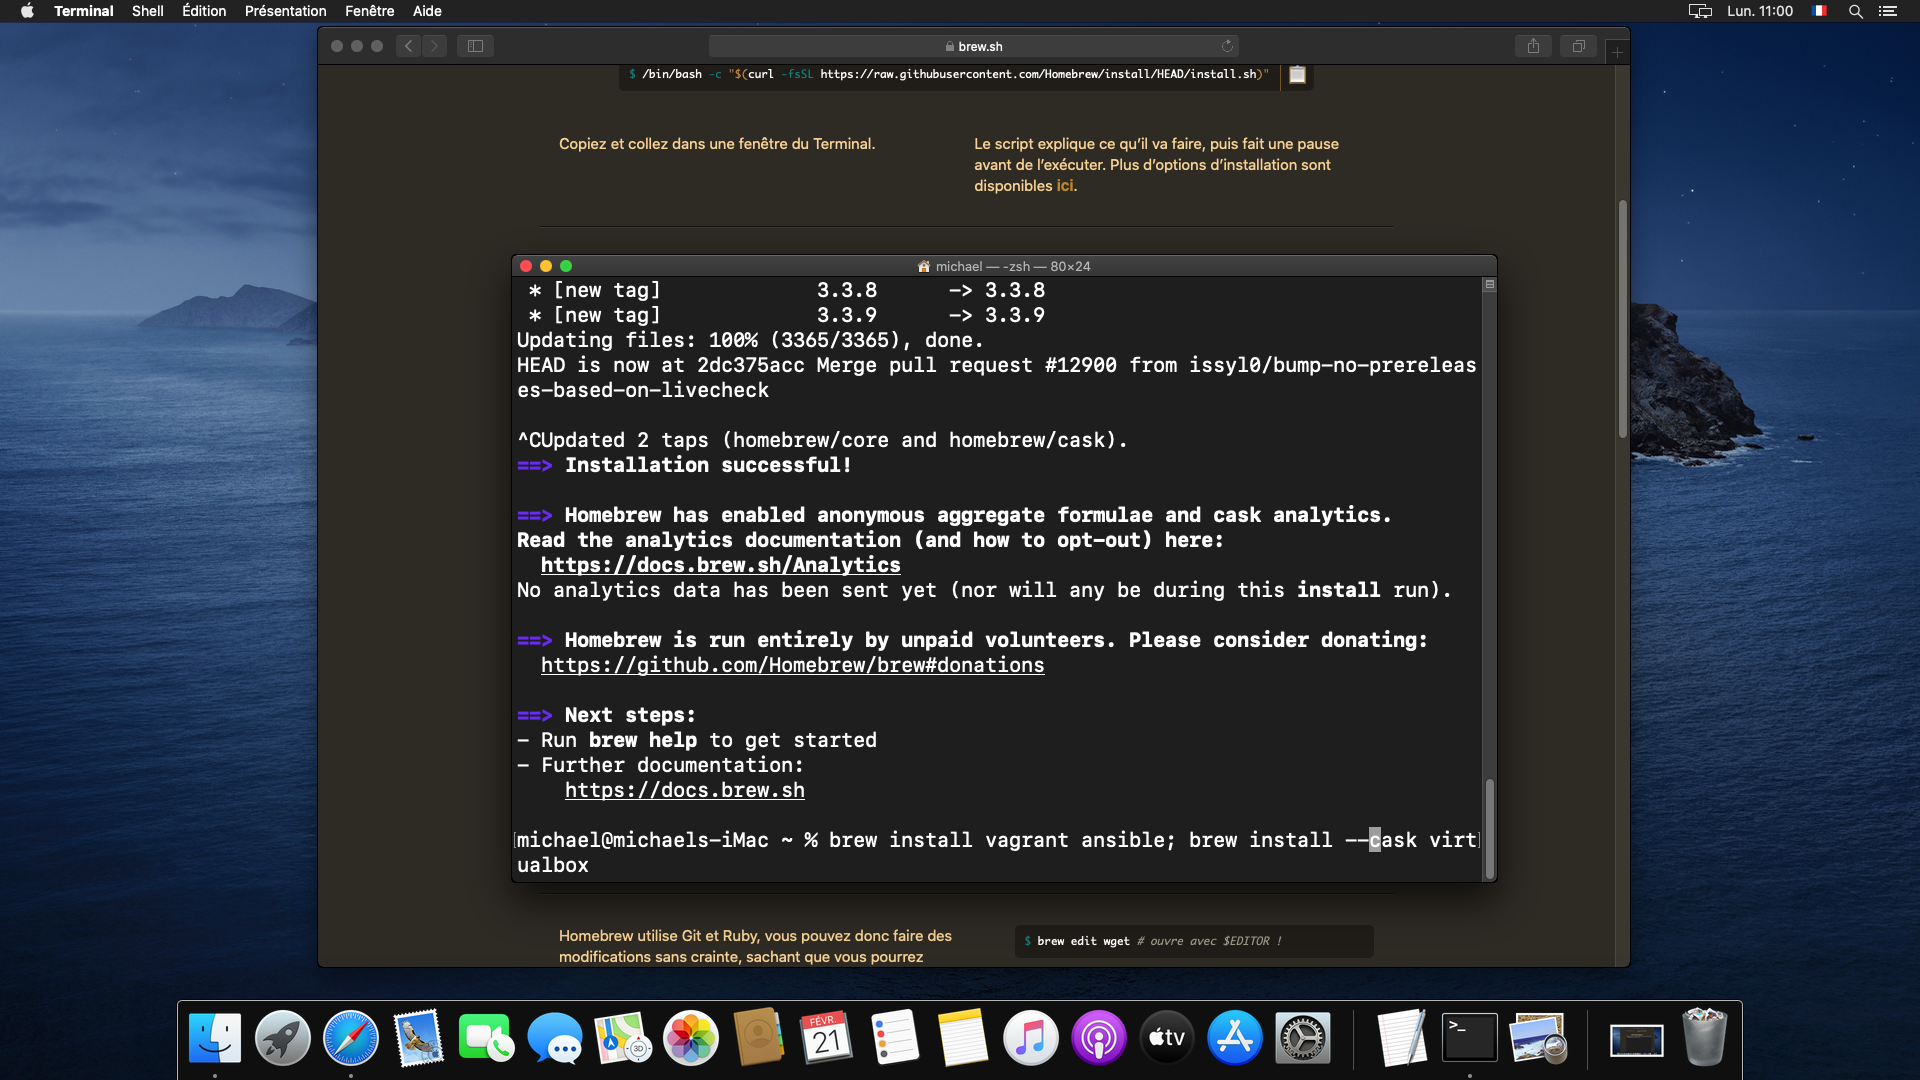1920x1080 pixels.
Task: Open TextEdit from the Dock
Action: [x=1401, y=1038]
